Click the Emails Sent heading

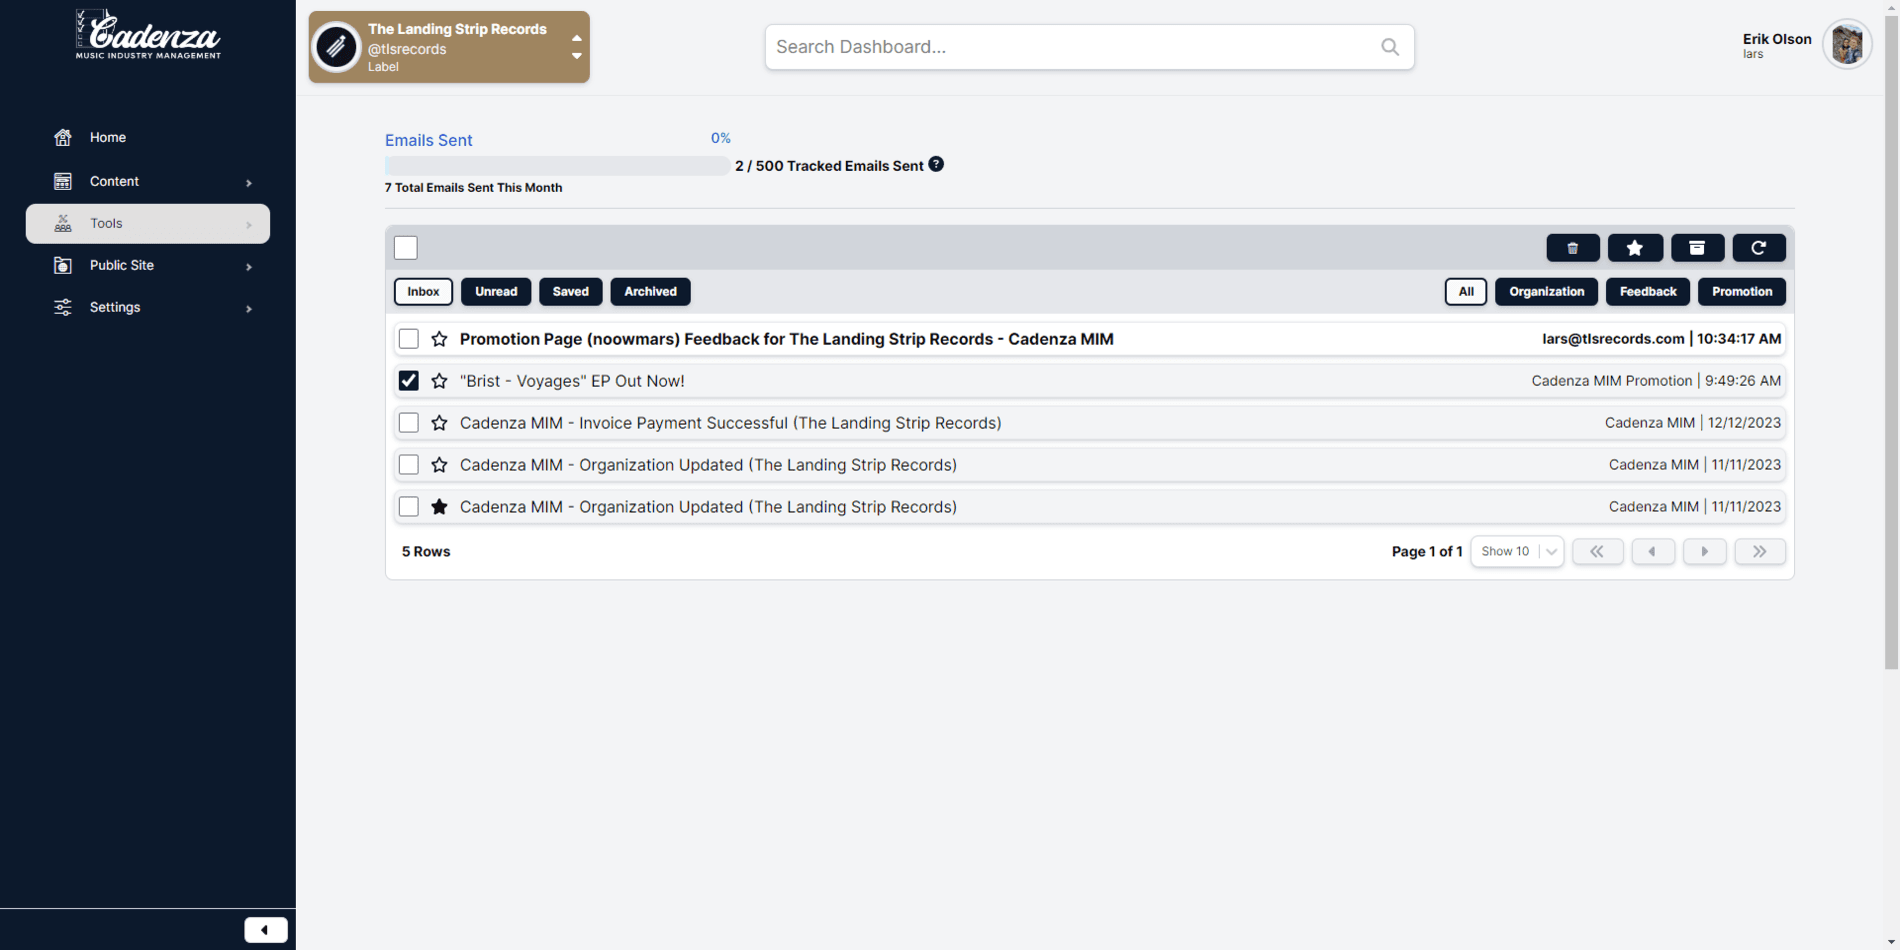pyautogui.click(x=428, y=140)
